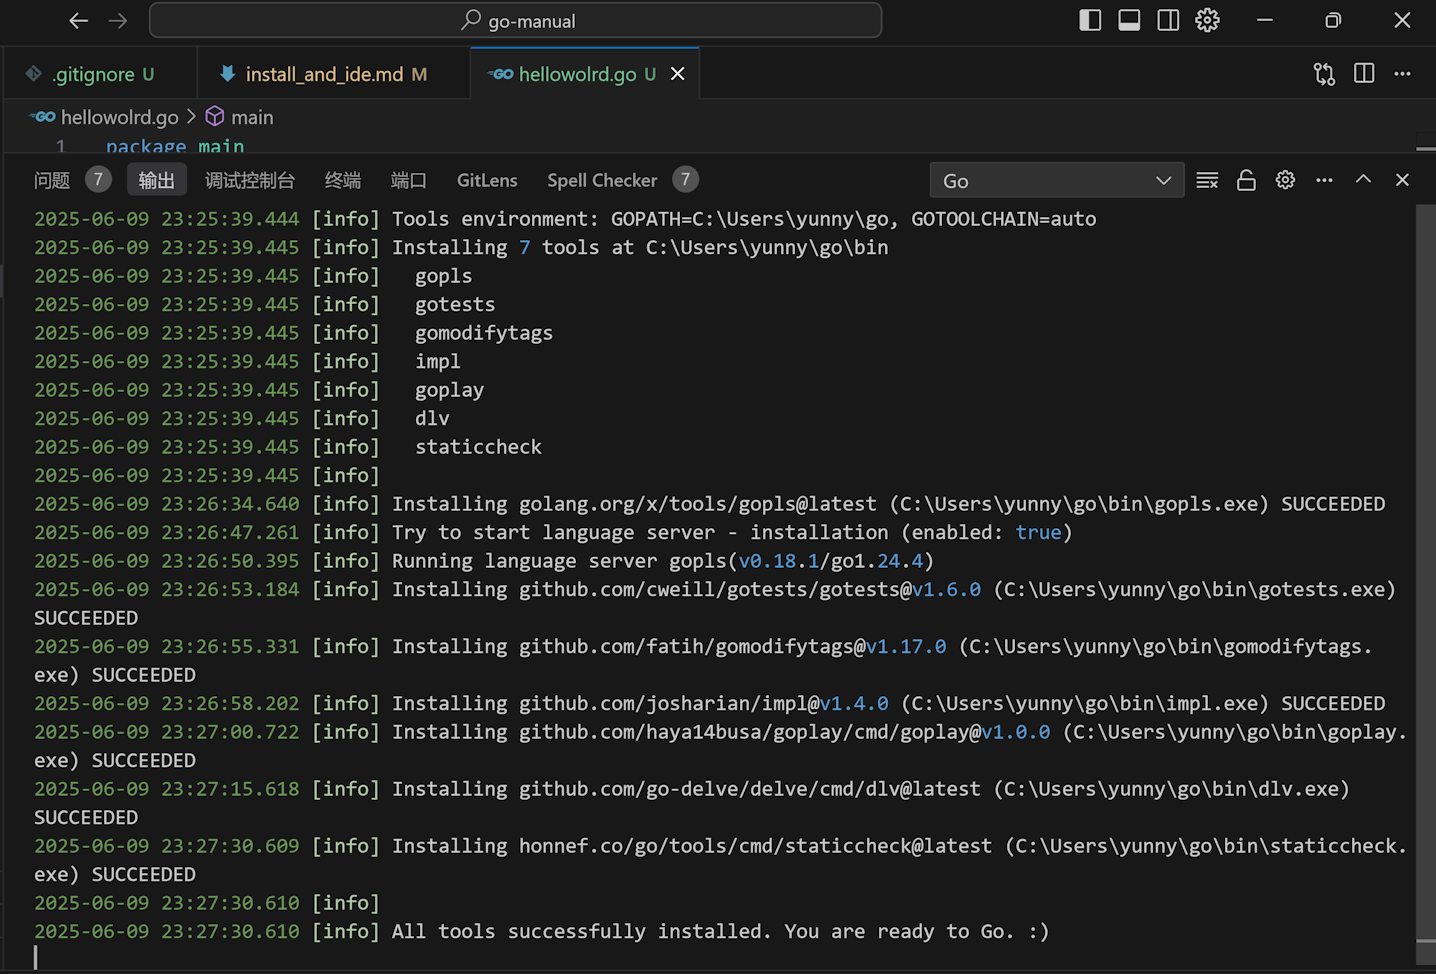This screenshot has width=1436, height=974.
Task: Toggle the secondary sidebar visibility
Action: click(1167, 20)
